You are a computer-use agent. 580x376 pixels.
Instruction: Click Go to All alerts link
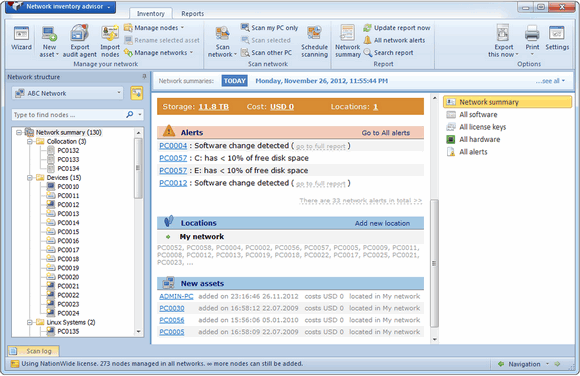coord(385,133)
